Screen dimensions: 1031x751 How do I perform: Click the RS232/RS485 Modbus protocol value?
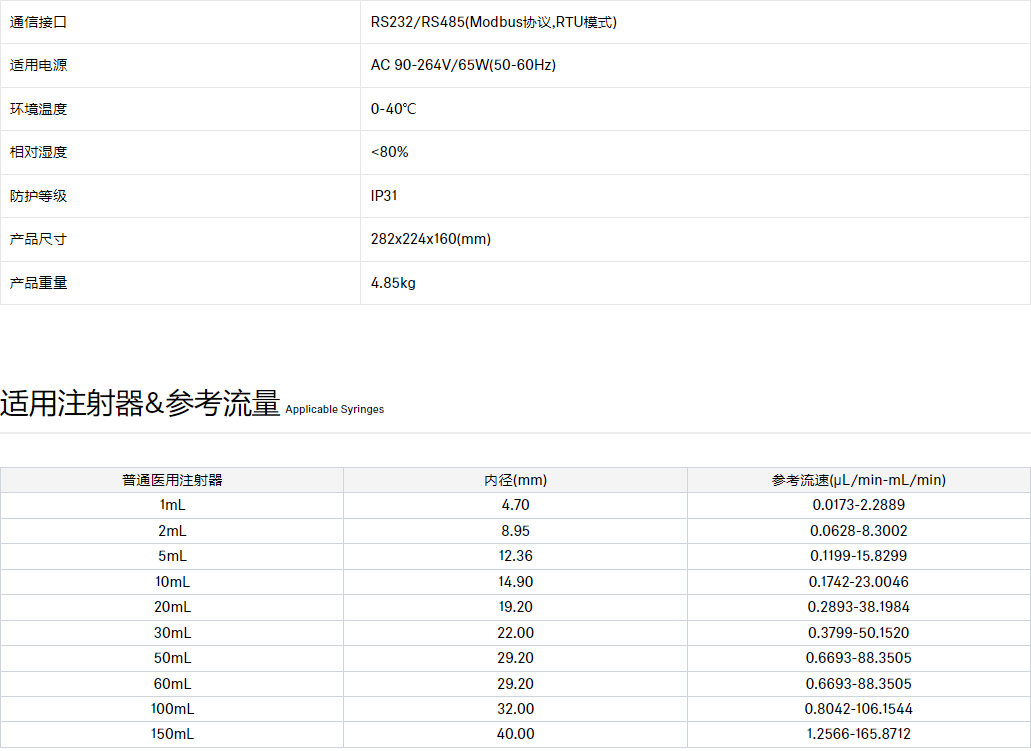(493, 22)
